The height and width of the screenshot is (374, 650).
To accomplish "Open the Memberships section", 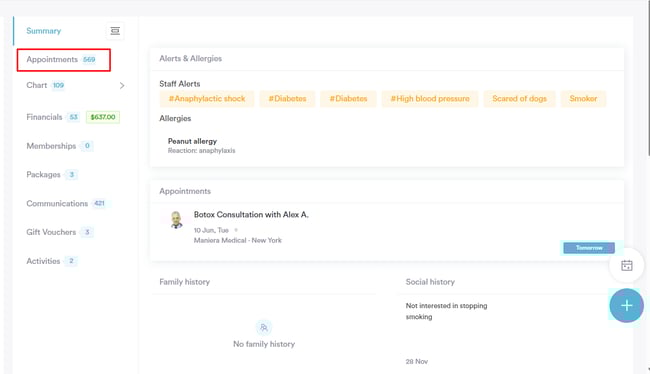I will tap(51, 146).
